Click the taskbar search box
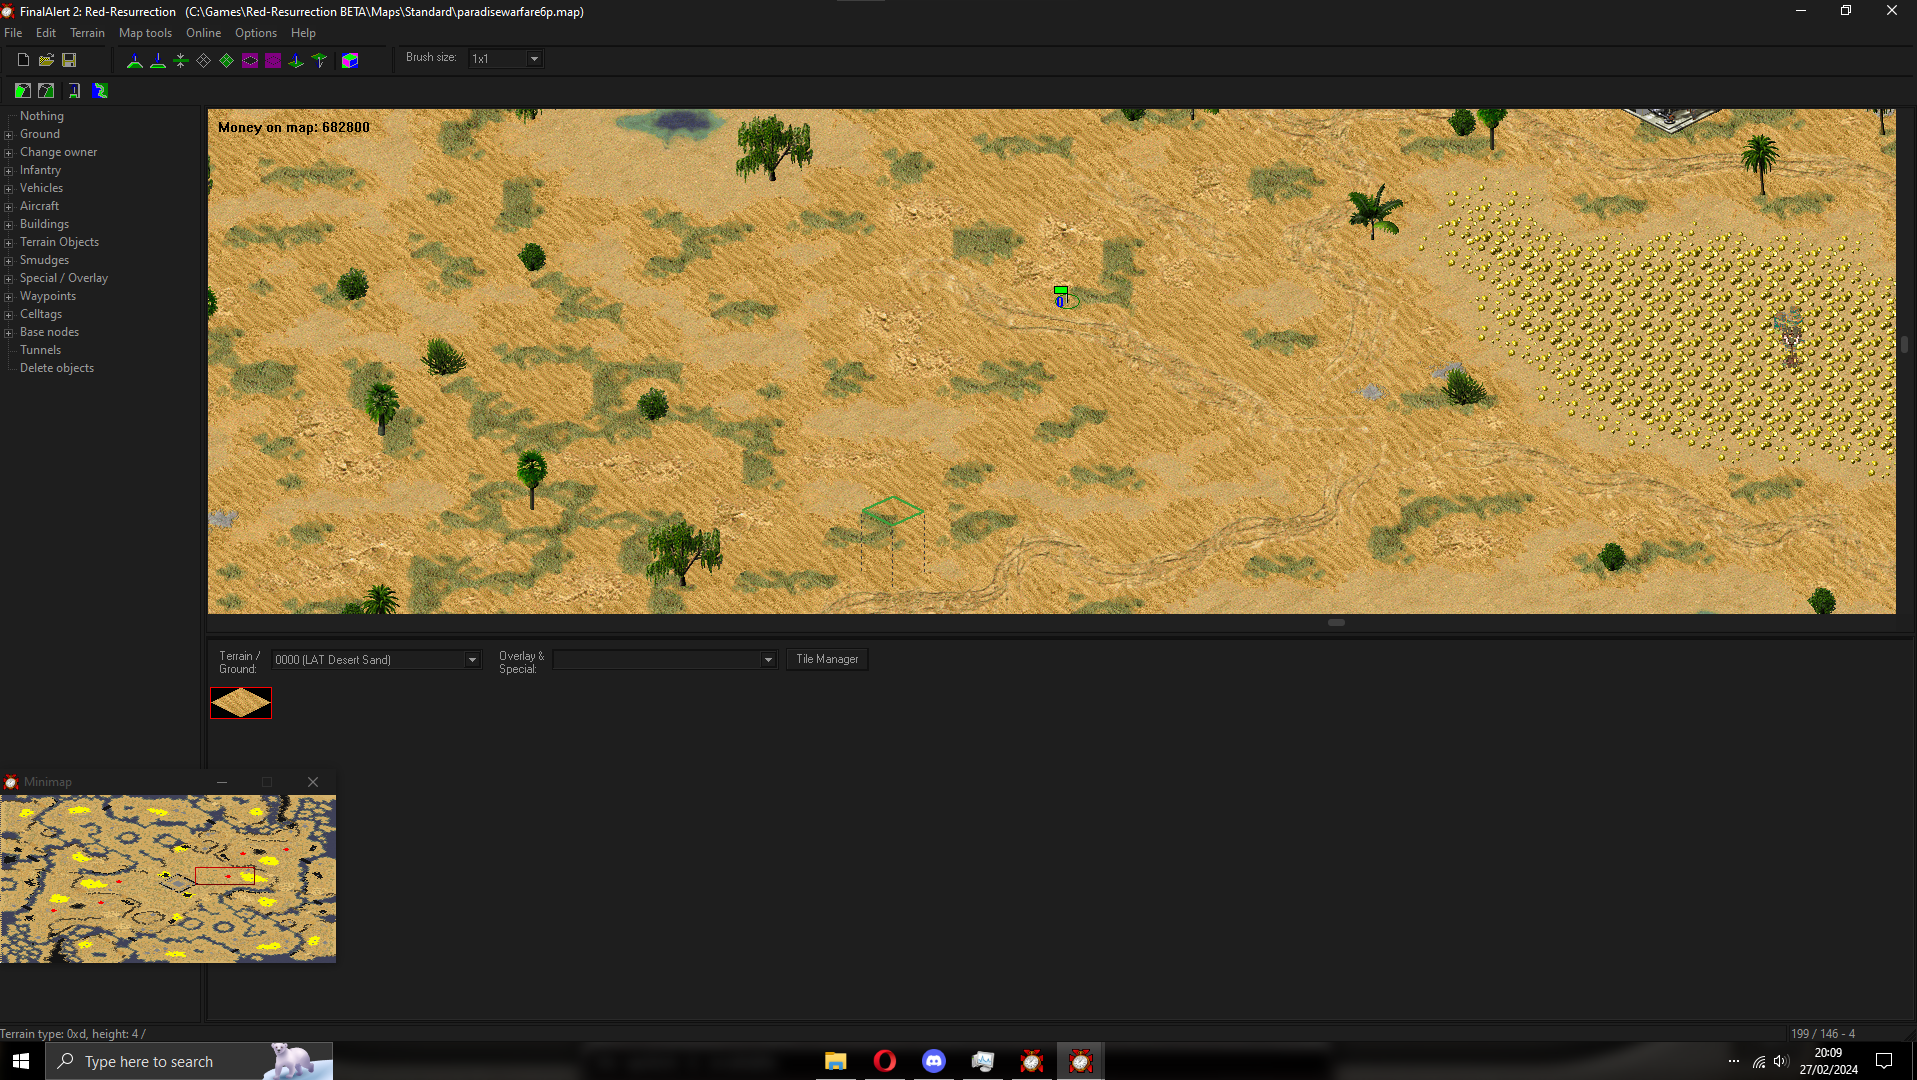 [x=189, y=1061]
